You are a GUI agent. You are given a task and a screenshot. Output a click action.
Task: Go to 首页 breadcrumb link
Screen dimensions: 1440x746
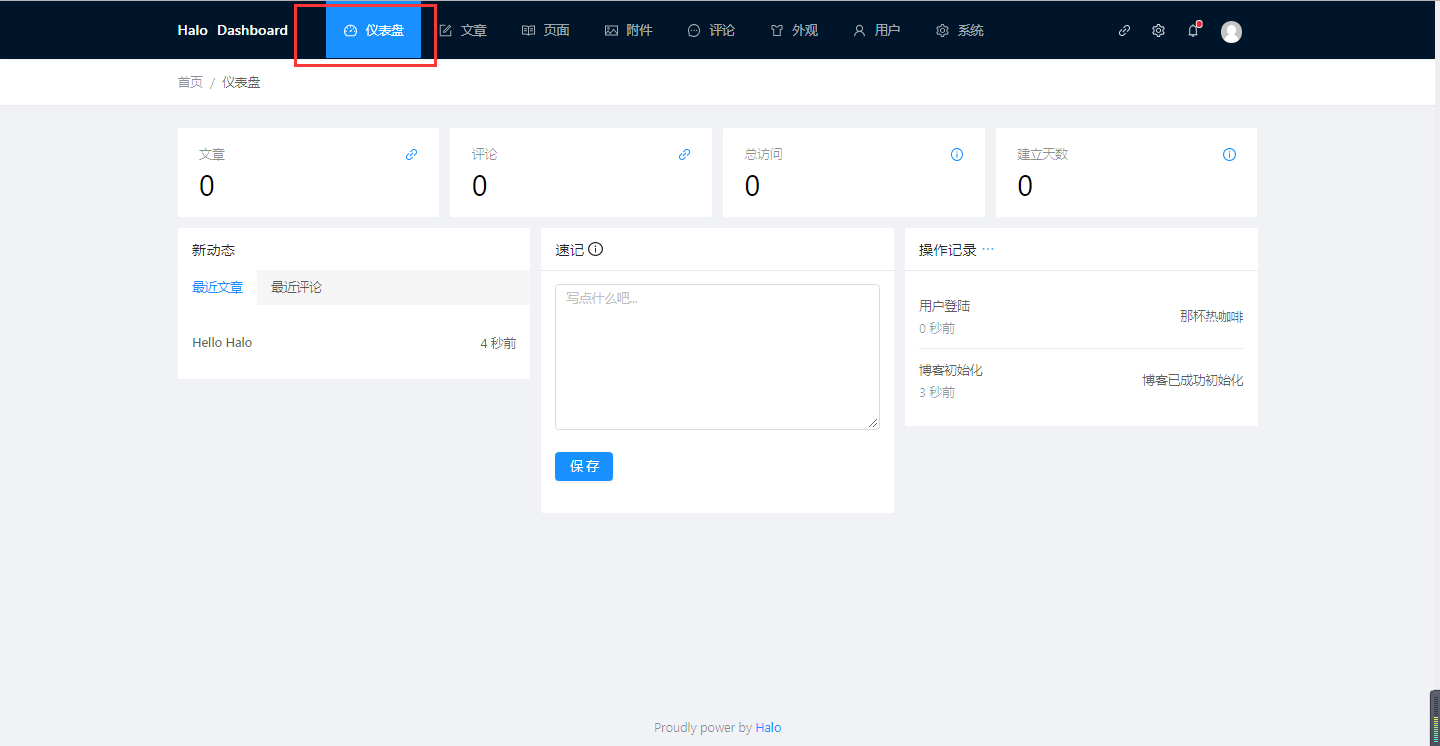190,82
